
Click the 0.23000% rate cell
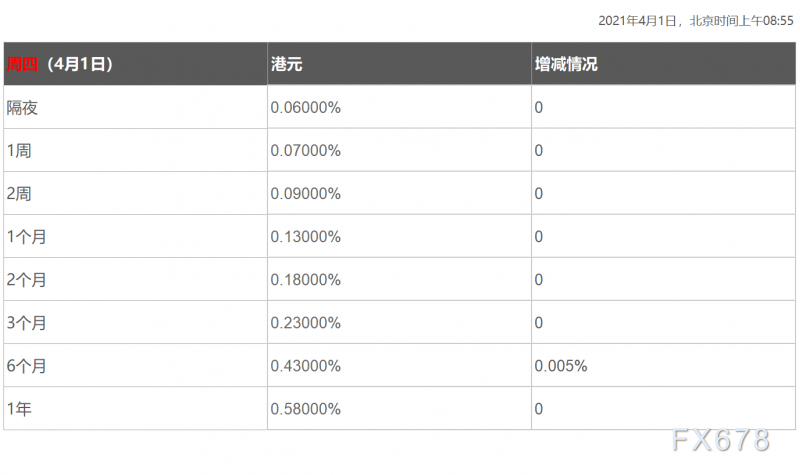(x=305, y=323)
